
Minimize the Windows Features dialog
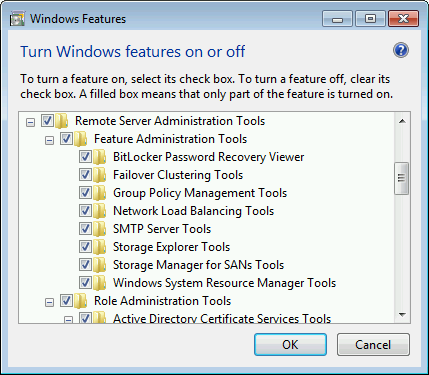click(x=337, y=19)
